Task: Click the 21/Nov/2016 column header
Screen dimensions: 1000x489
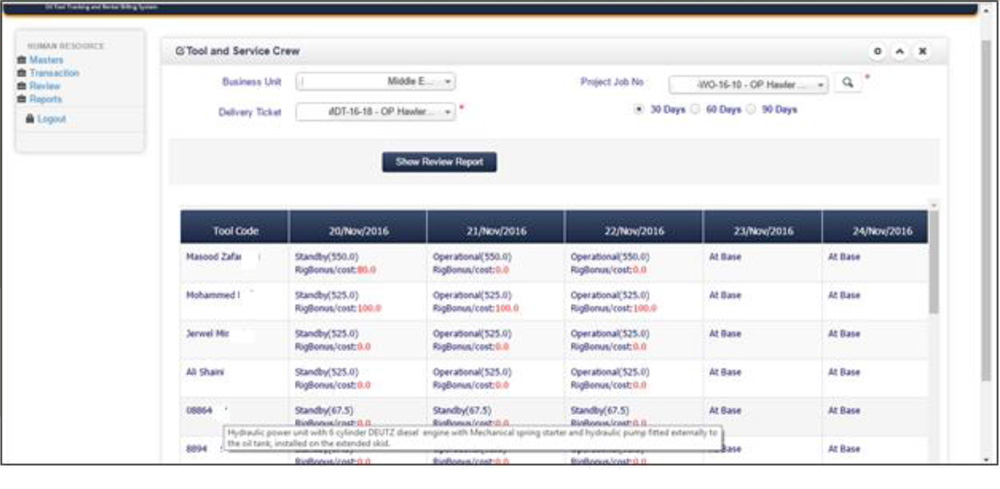Action: 495,230
